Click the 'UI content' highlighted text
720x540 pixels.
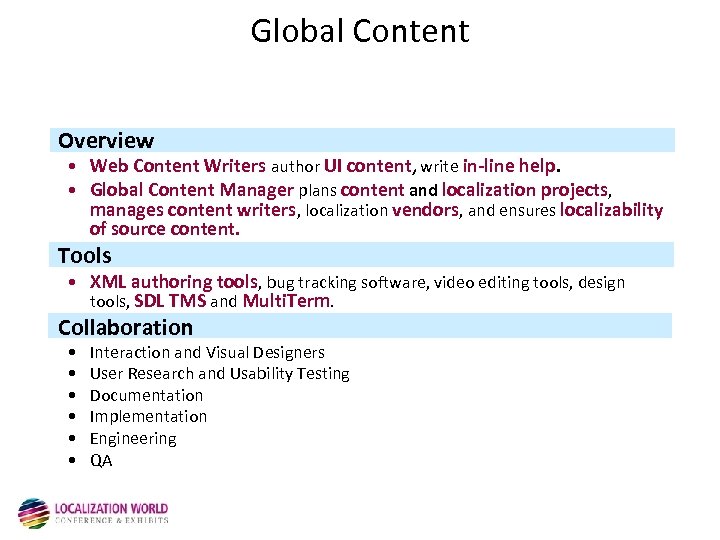coord(368,166)
